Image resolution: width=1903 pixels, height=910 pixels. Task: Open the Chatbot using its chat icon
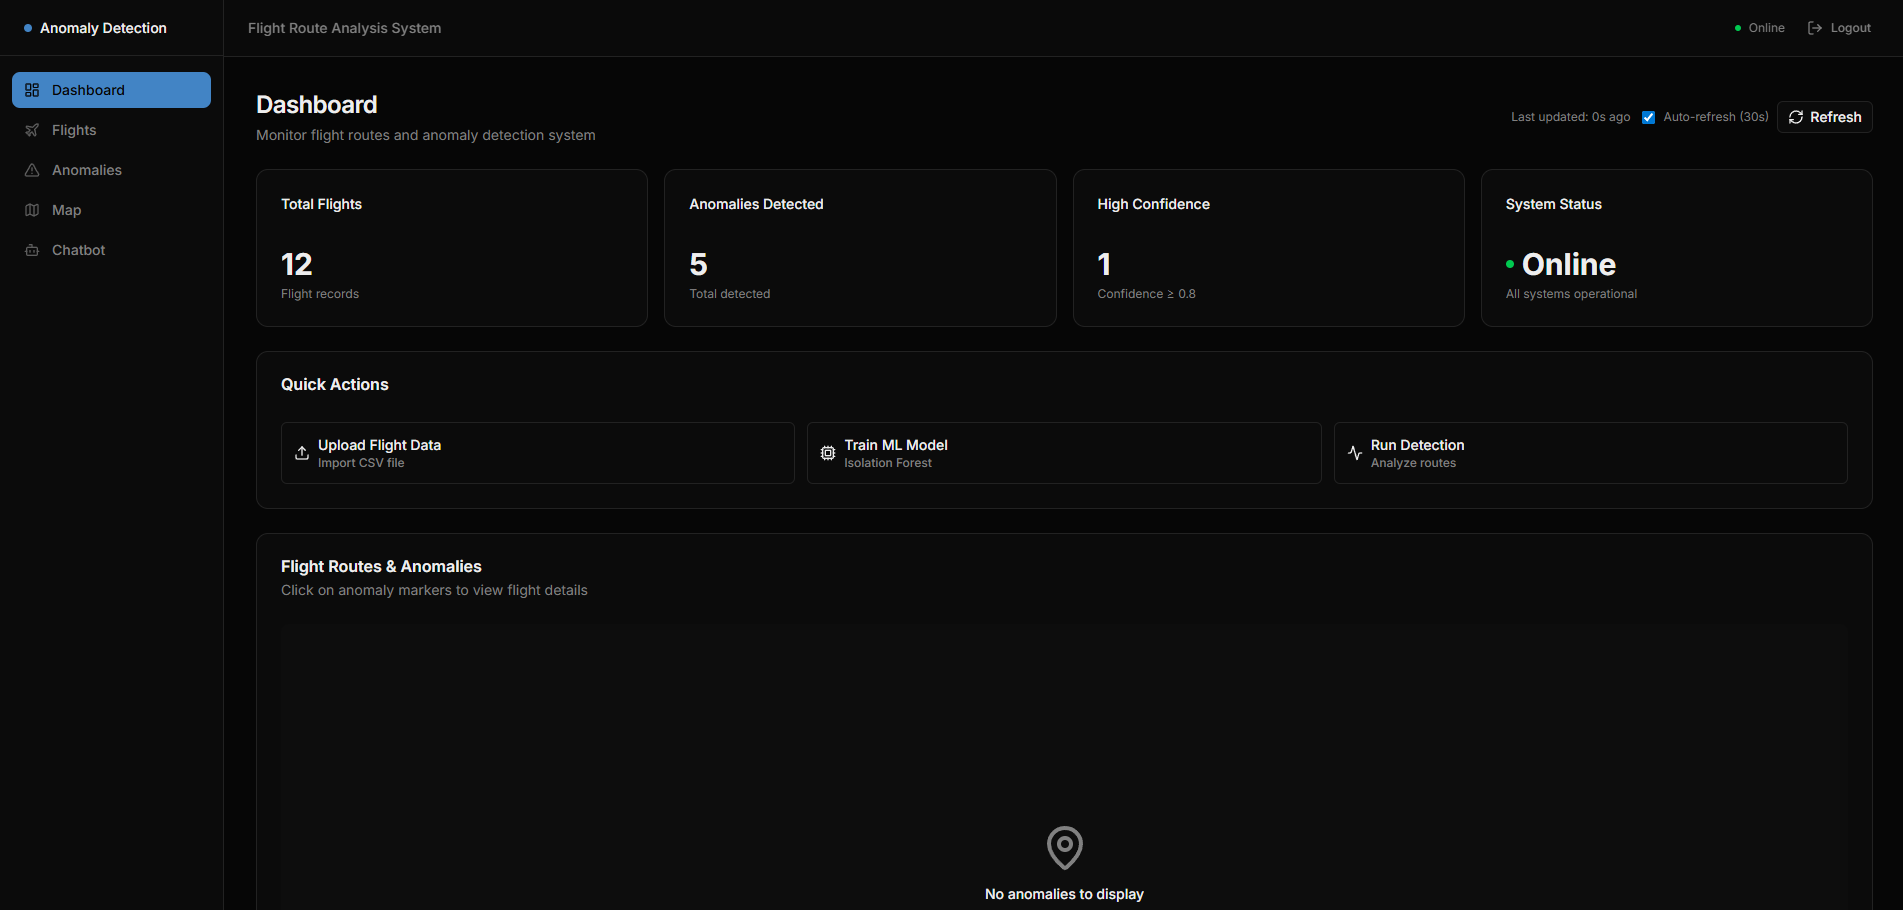coord(32,250)
